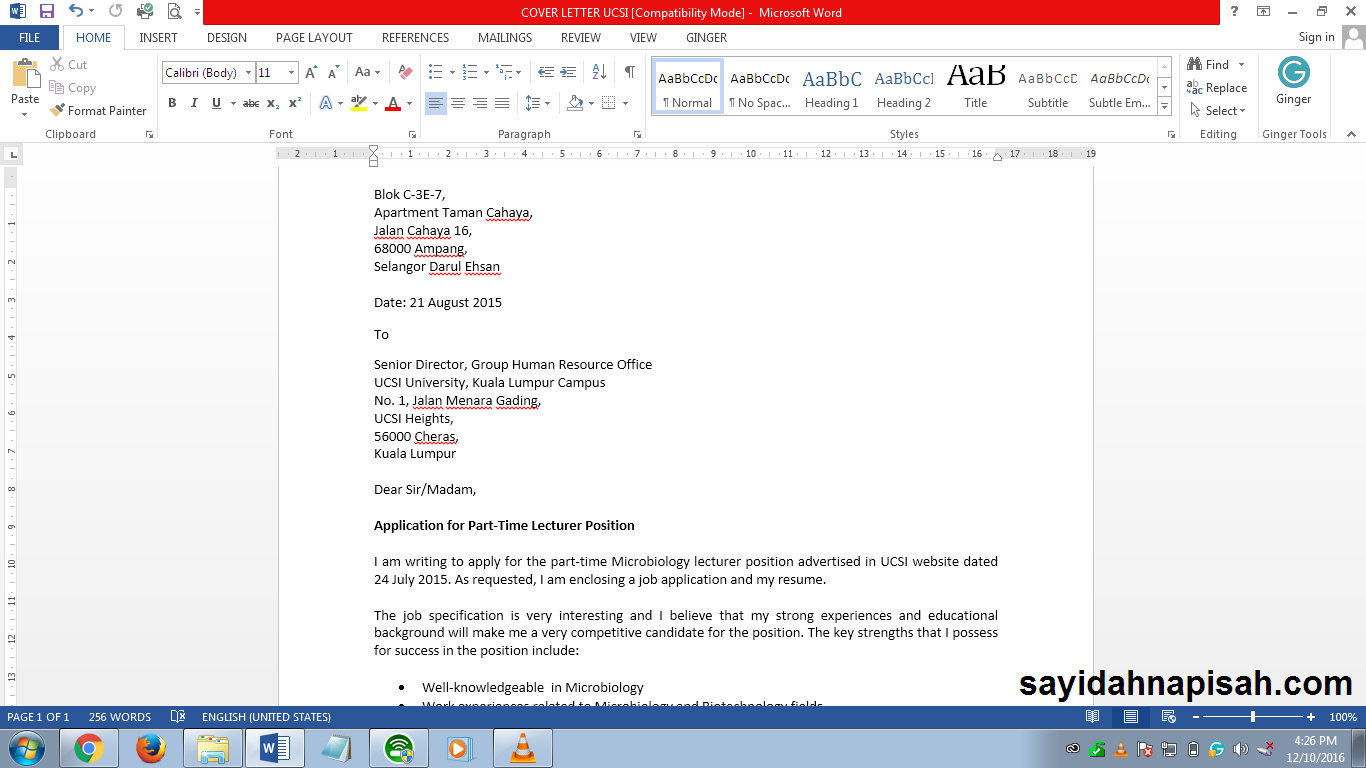Image resolution: width=1366 pixels, height=768 pixels.
Task: Click Sign in link
Action: (1316, 37)
